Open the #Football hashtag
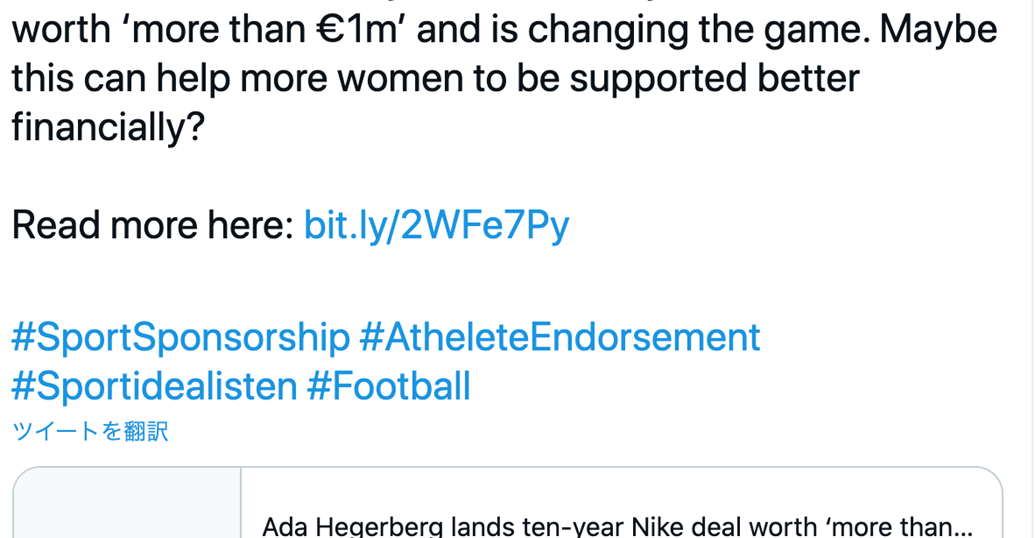Image resolution: width=1035 pixels, height=538 pixels. [389, 386]
